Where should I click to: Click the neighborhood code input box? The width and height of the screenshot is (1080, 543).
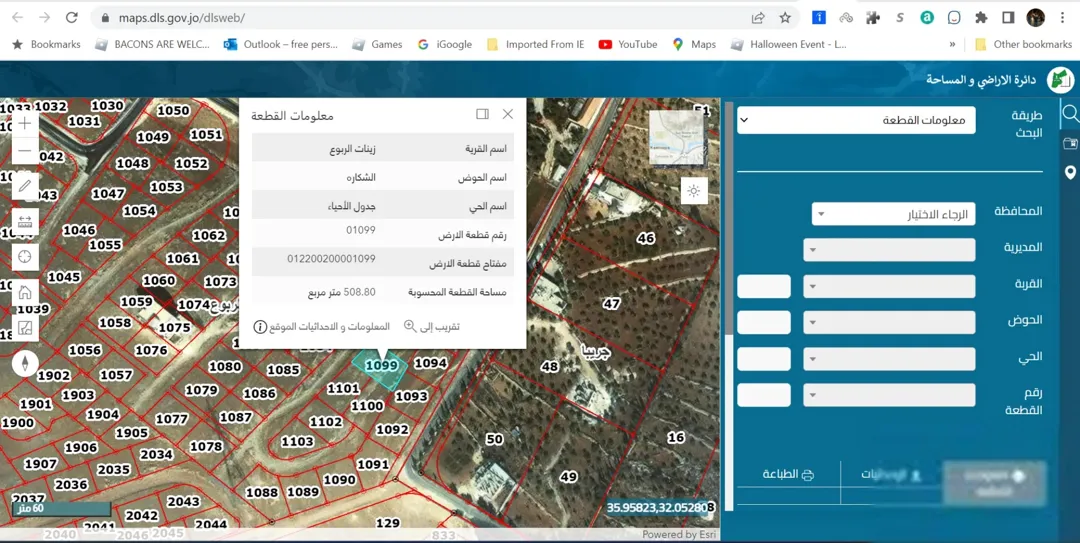[764, 358]
